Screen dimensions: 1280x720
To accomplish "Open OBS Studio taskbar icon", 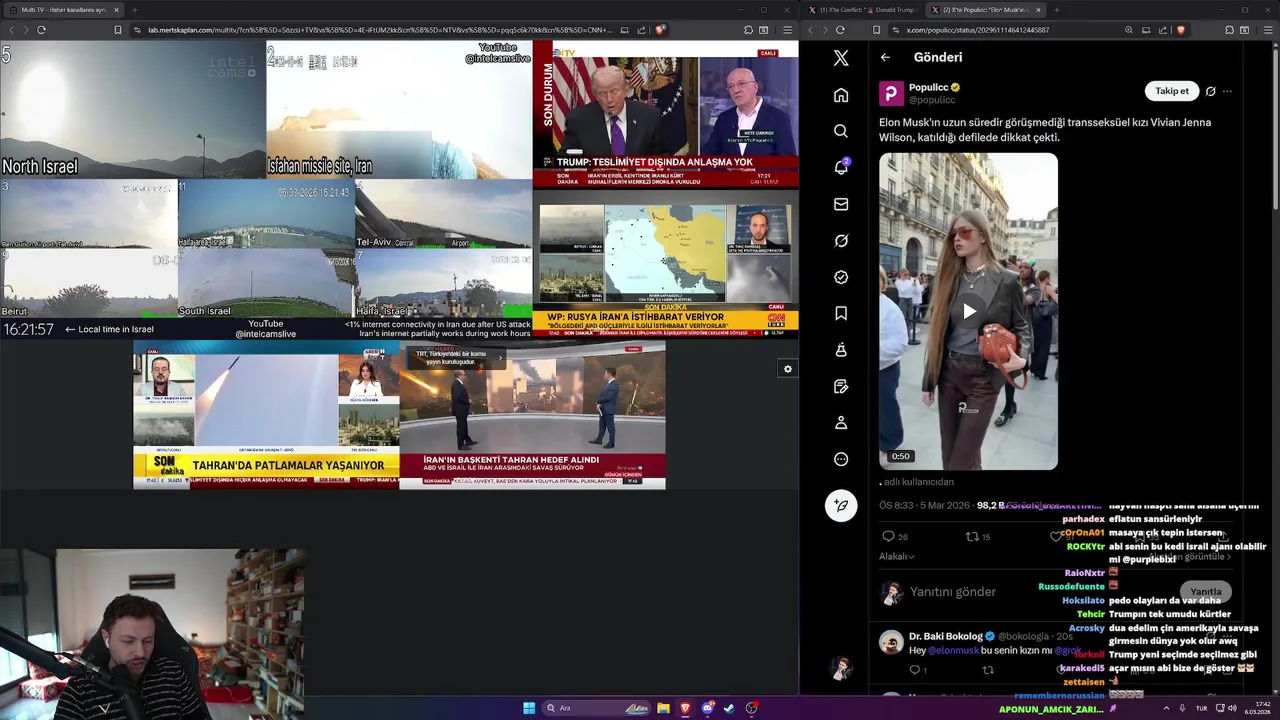I will pos(752,708).
